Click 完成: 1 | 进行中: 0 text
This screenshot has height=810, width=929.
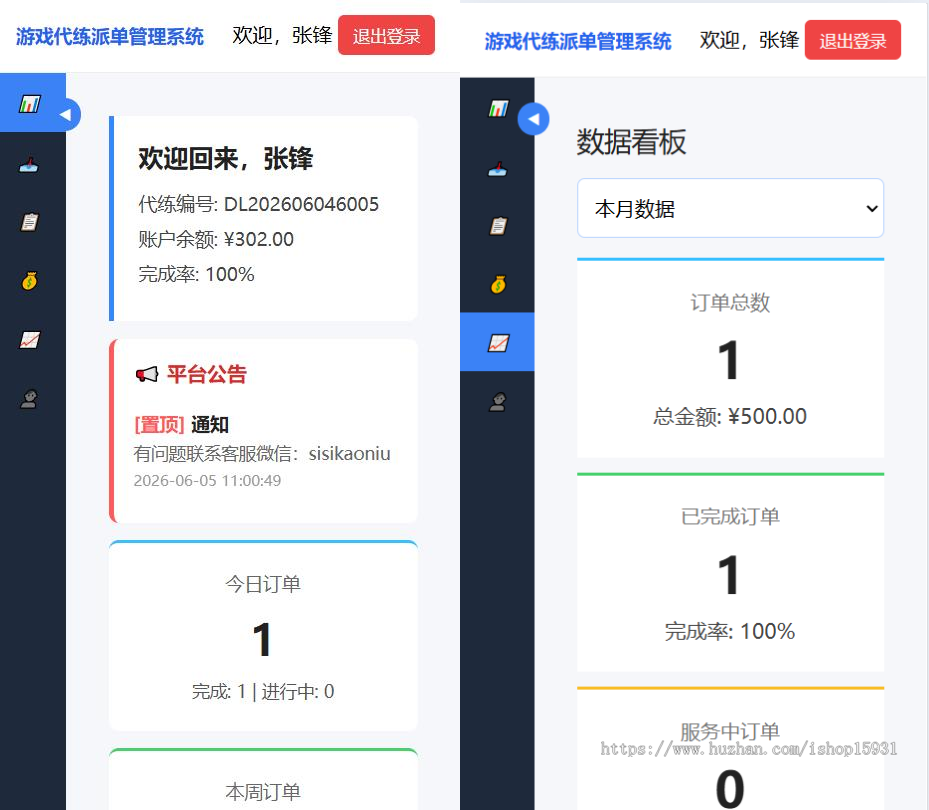point(263,691)
